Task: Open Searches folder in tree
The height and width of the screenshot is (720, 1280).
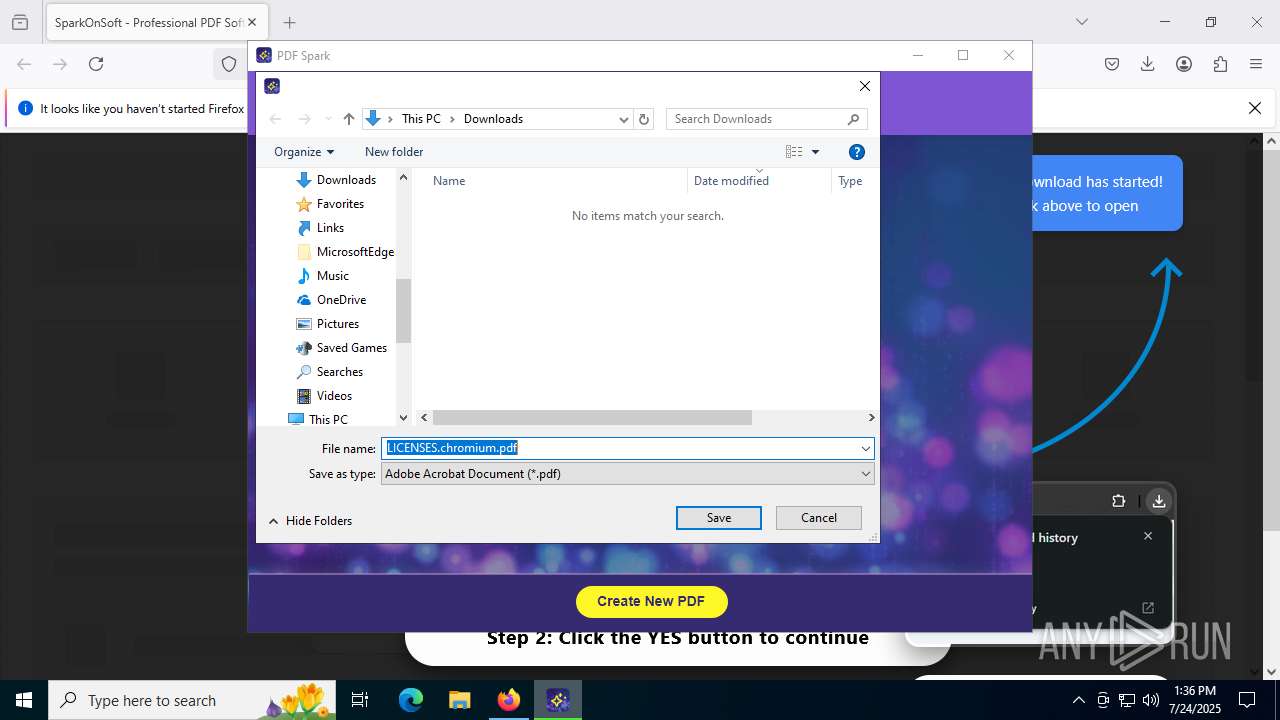Action: [340, 372]
